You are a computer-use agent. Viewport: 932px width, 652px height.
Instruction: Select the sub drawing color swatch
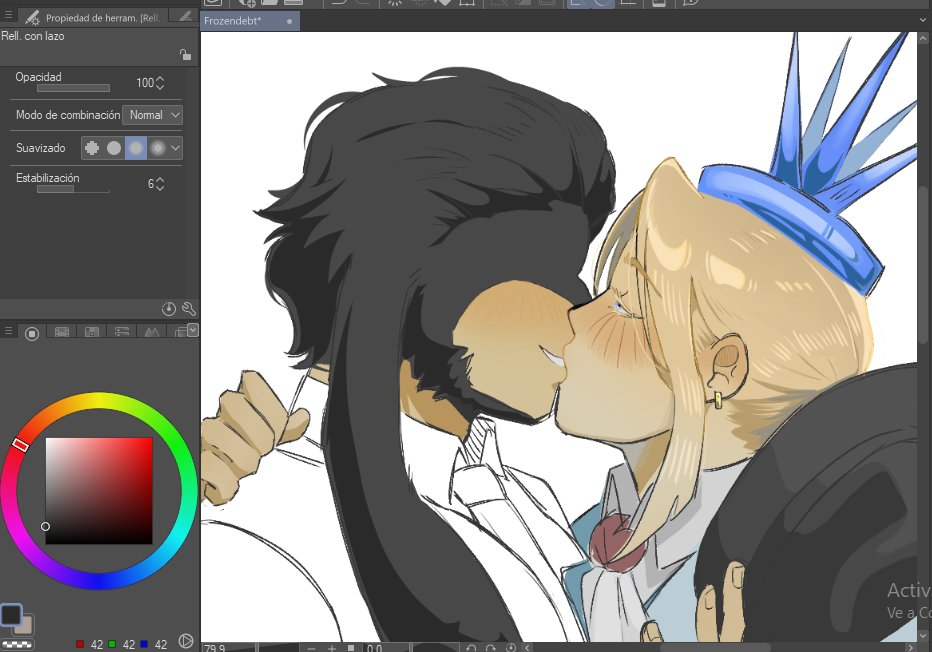[x=27, y=626]
